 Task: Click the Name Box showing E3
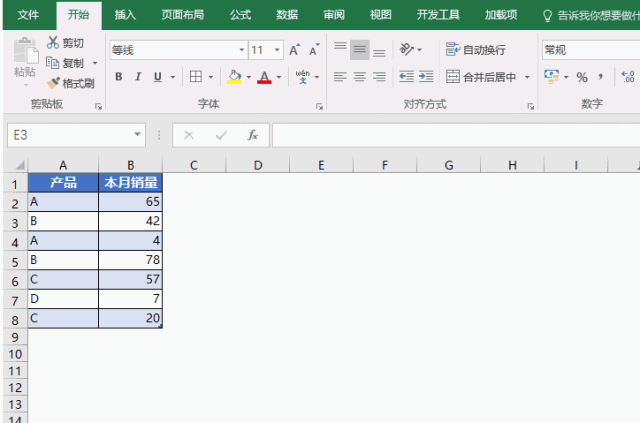pyautogui.click(x=70, y=135)
